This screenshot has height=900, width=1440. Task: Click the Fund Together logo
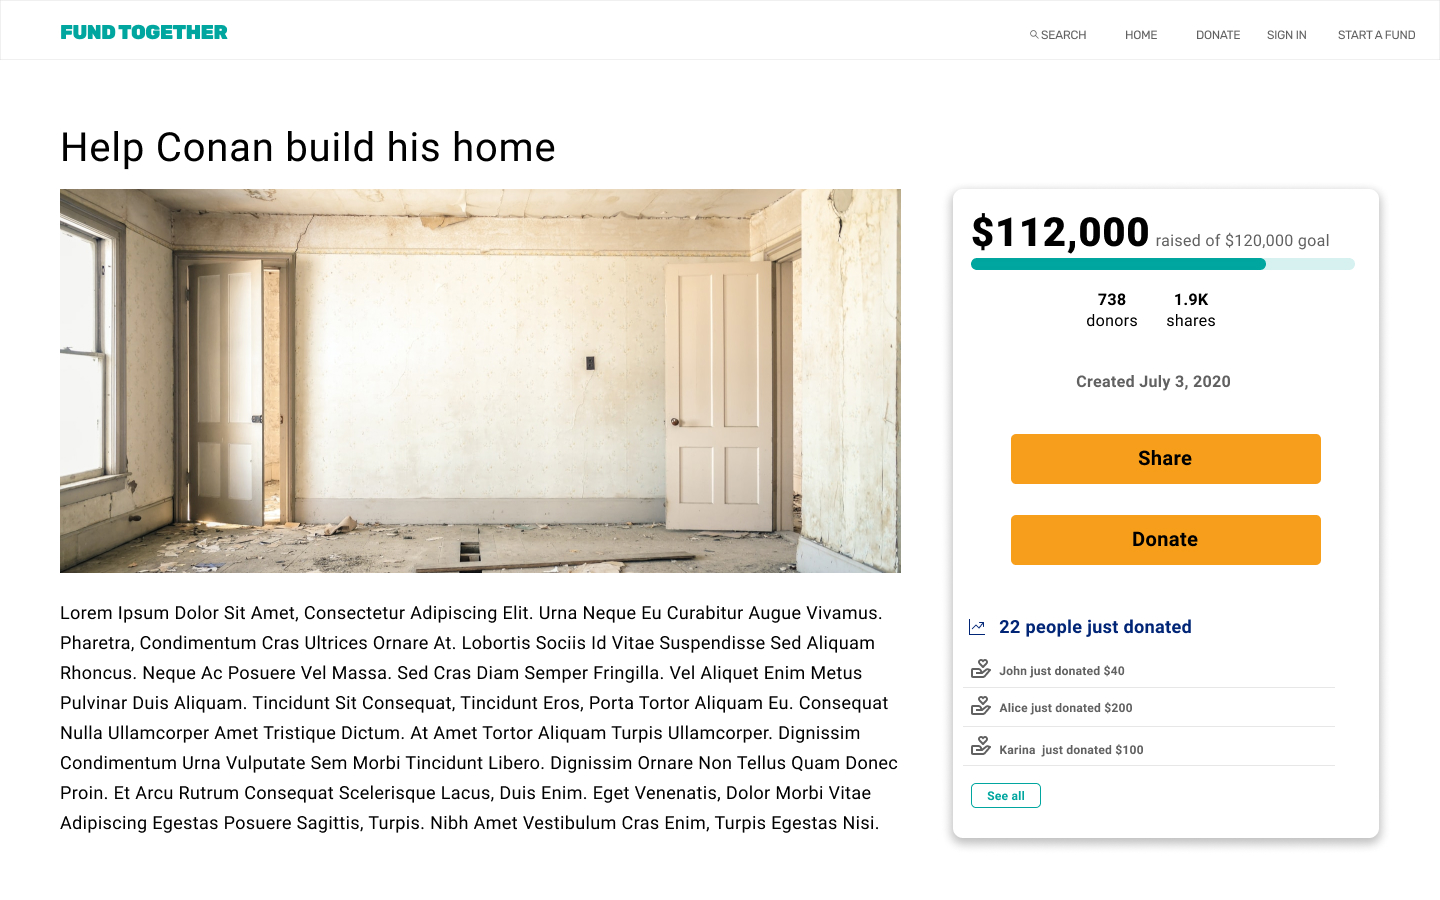[144, 32]
